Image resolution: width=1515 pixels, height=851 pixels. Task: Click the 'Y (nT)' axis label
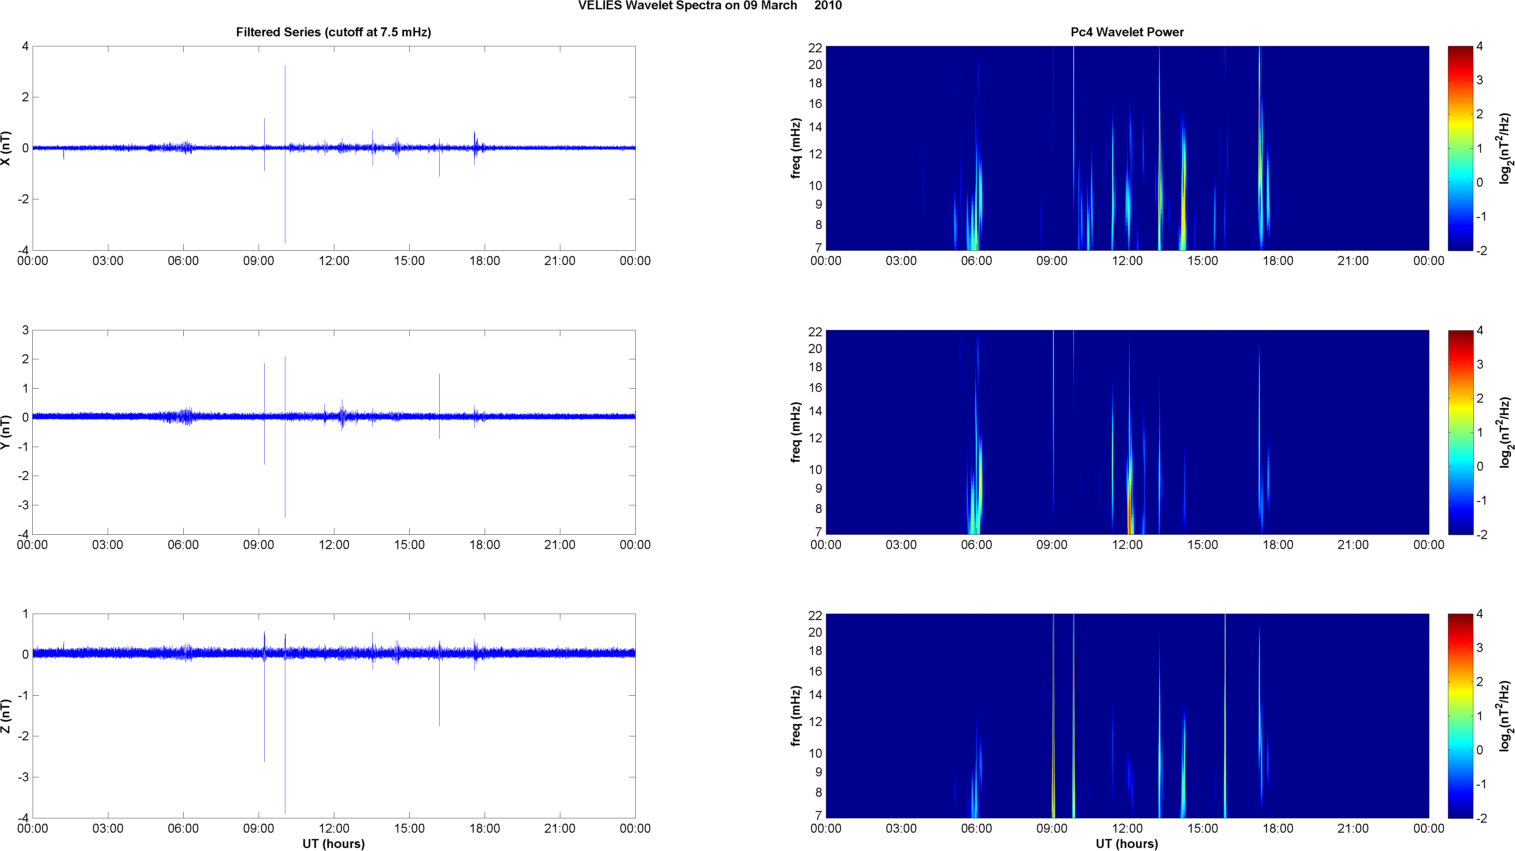(x=7, y=432)
